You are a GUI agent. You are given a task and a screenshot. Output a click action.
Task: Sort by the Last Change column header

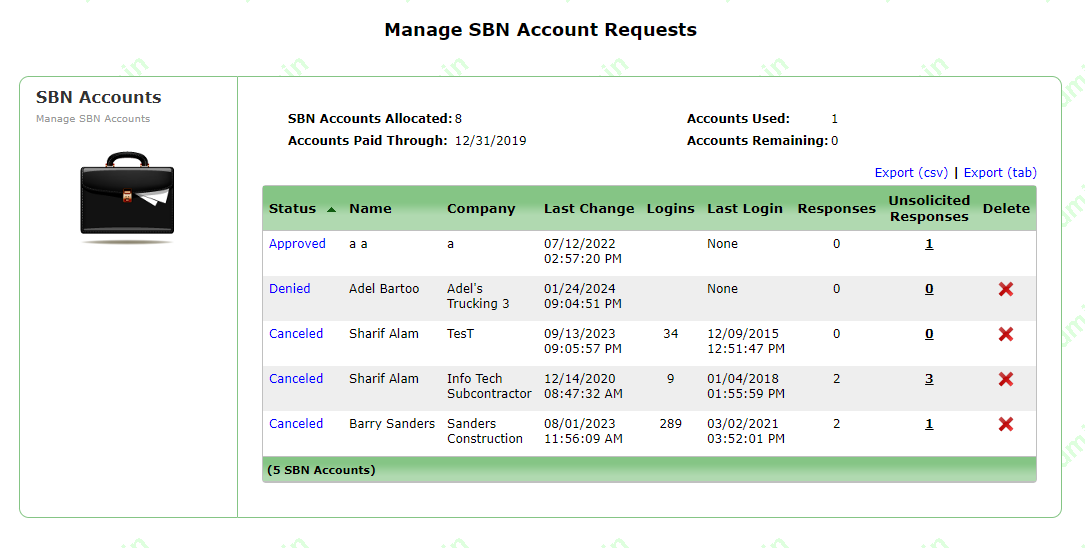[589, 209]
